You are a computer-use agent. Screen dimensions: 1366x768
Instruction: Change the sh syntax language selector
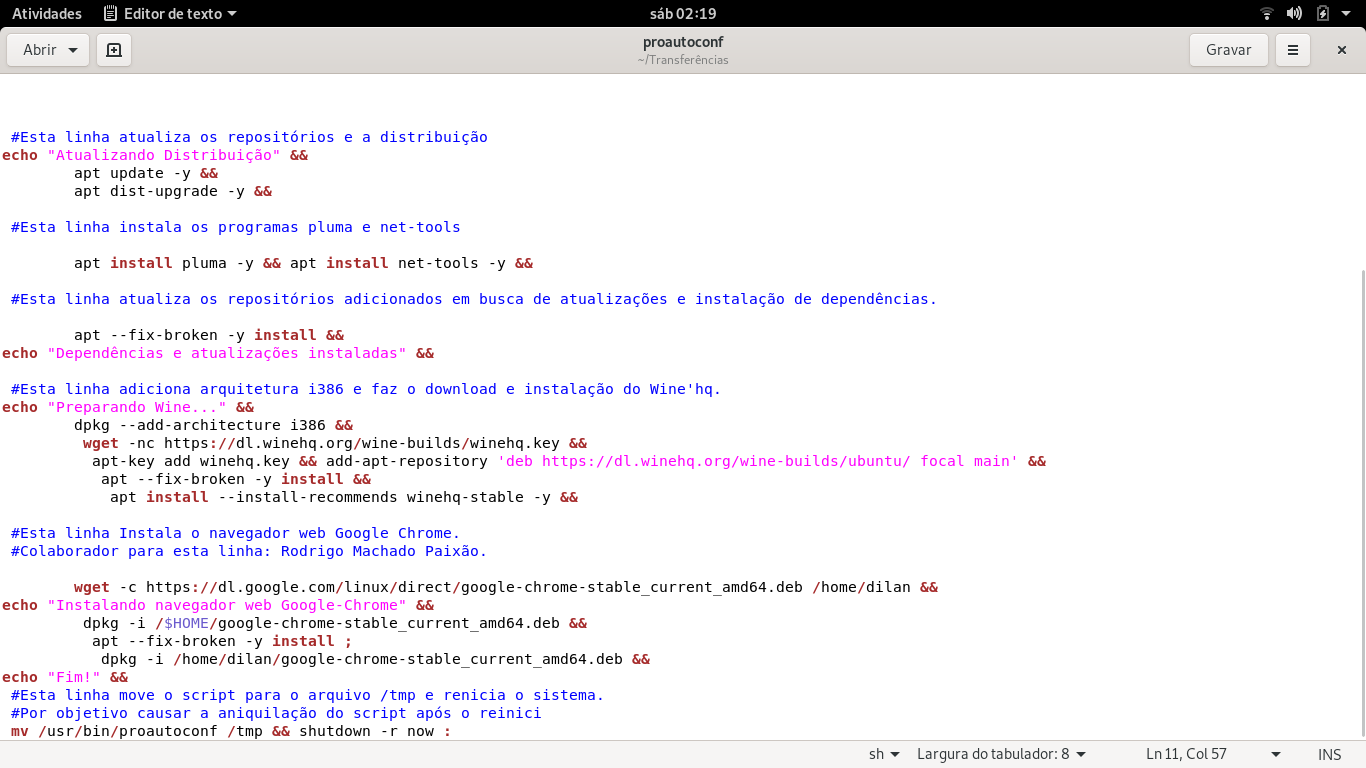point(884,755)
